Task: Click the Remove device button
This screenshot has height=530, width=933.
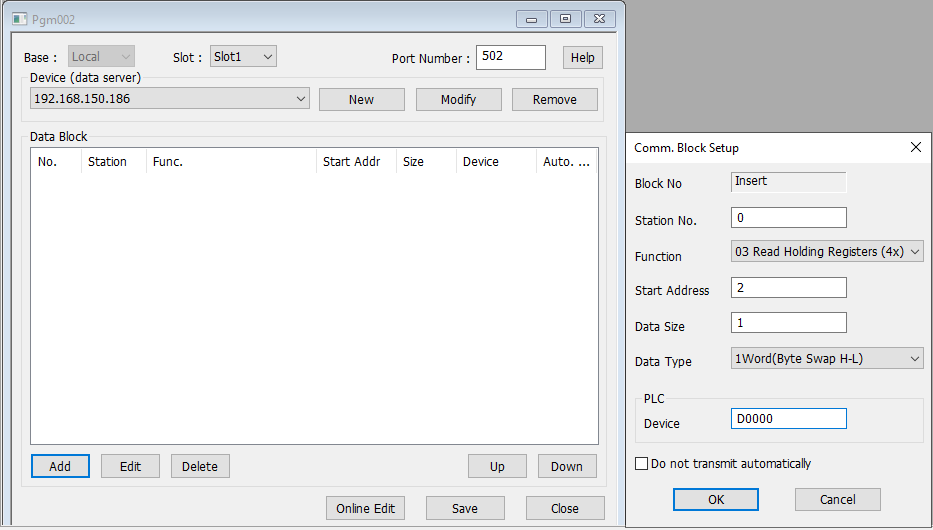Action: pyautogui.click(x=555, y=99)
